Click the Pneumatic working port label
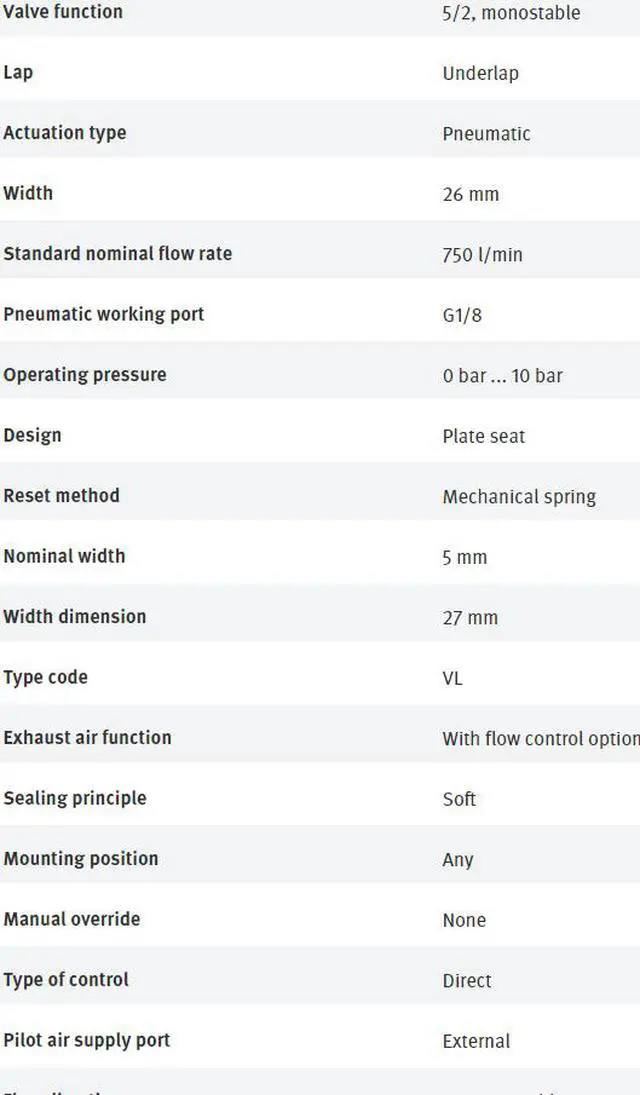Screen dimensions: 640x1095 pos(103,314)
